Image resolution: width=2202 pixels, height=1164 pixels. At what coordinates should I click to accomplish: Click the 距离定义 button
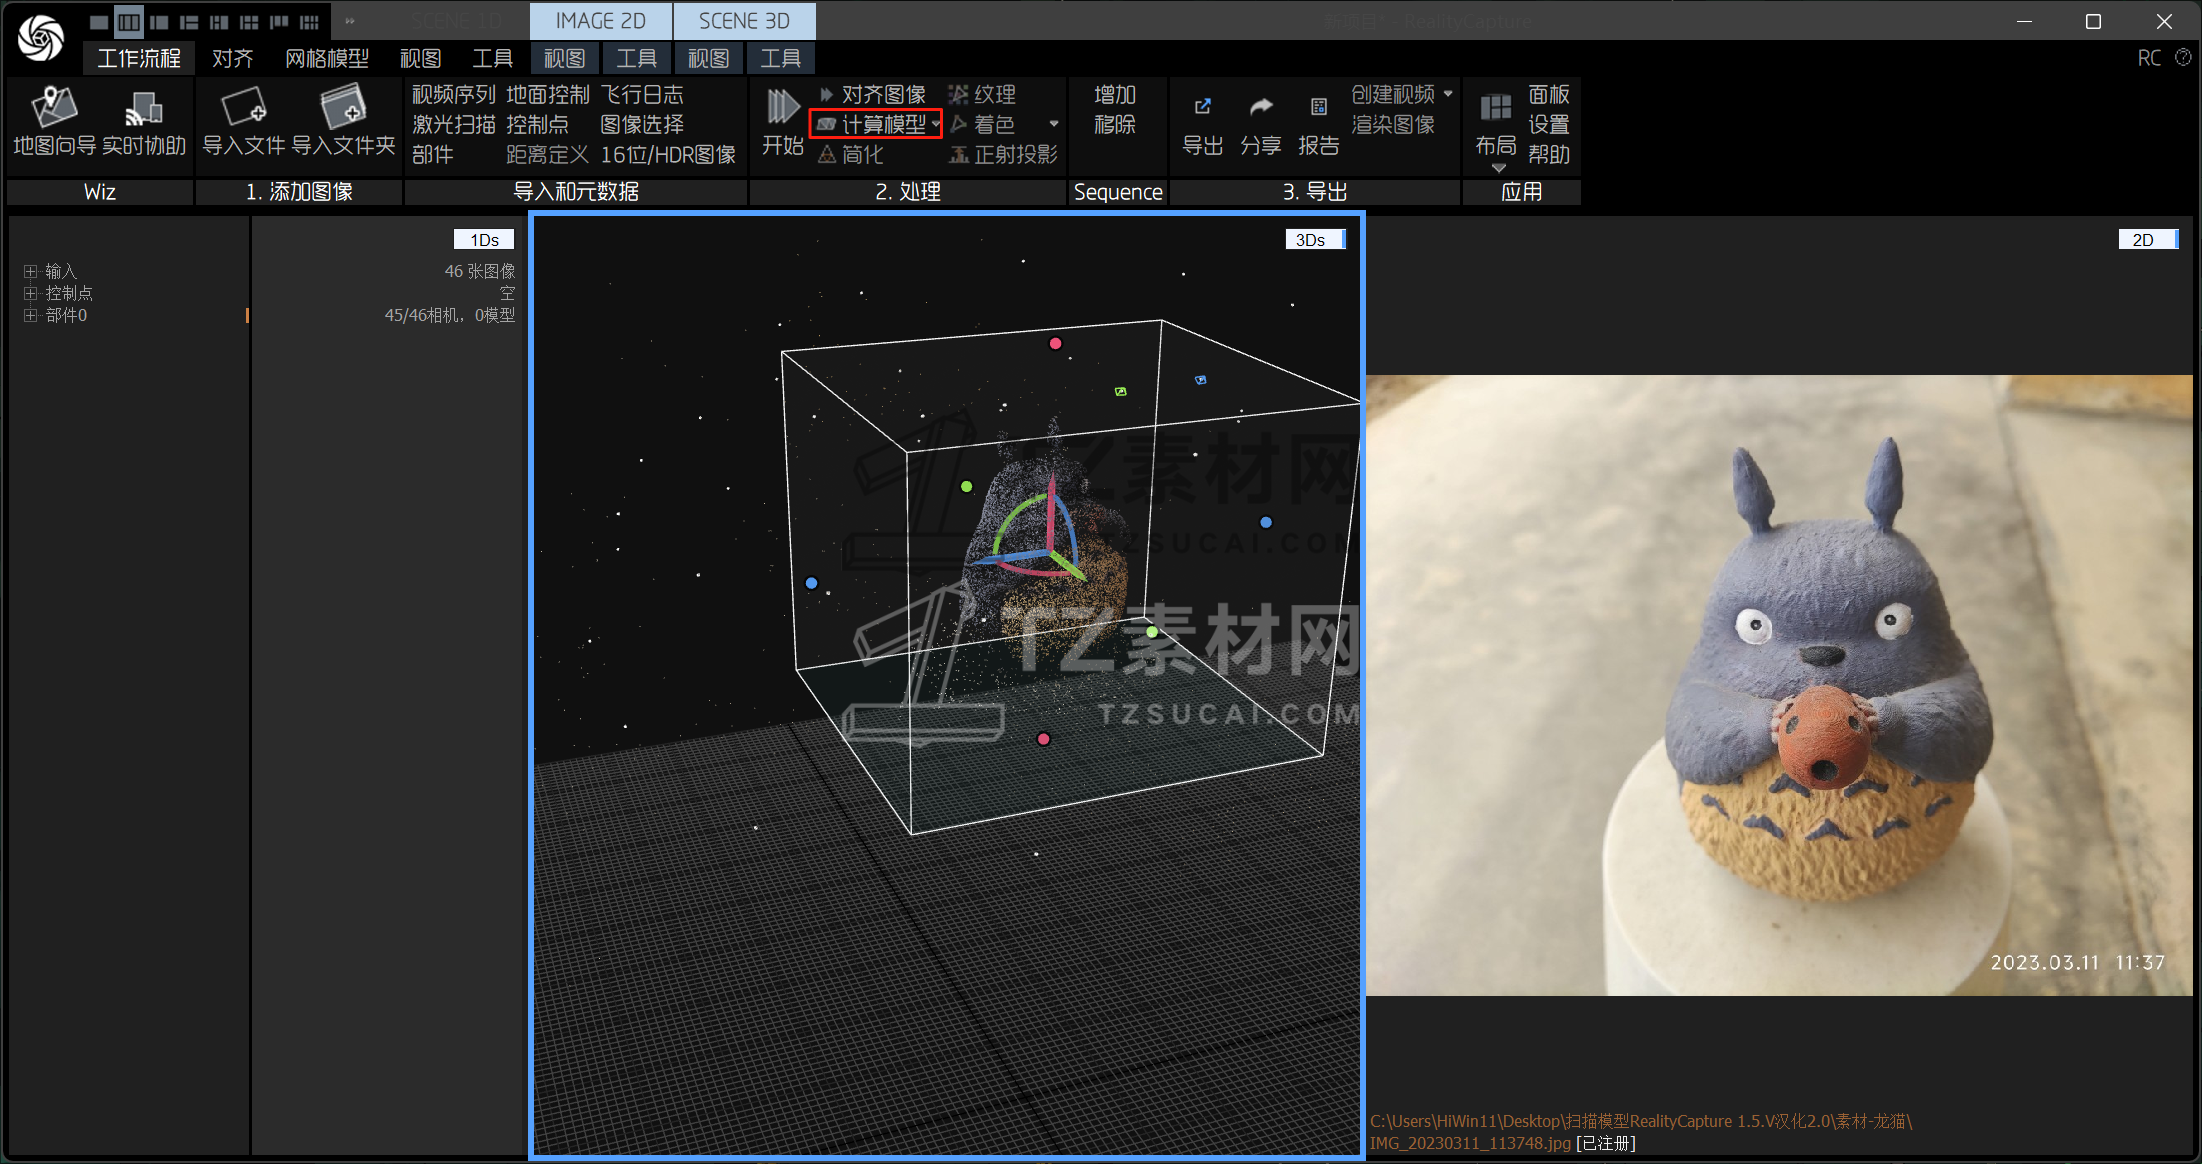548,154
